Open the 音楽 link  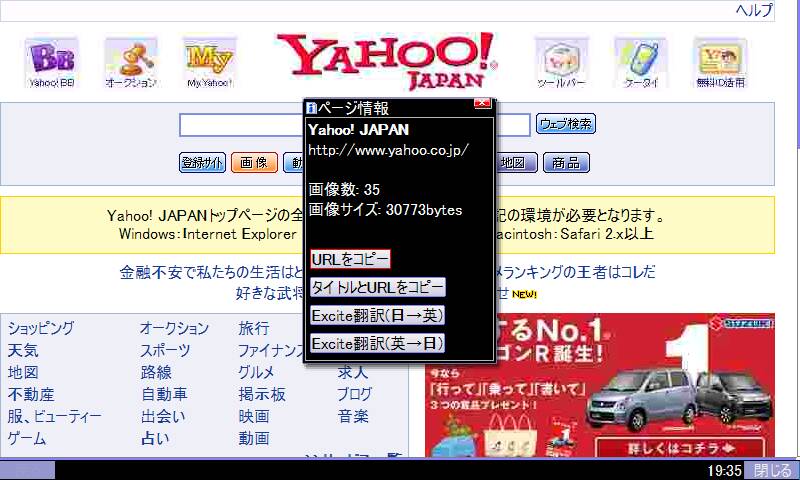pos(353,416)
